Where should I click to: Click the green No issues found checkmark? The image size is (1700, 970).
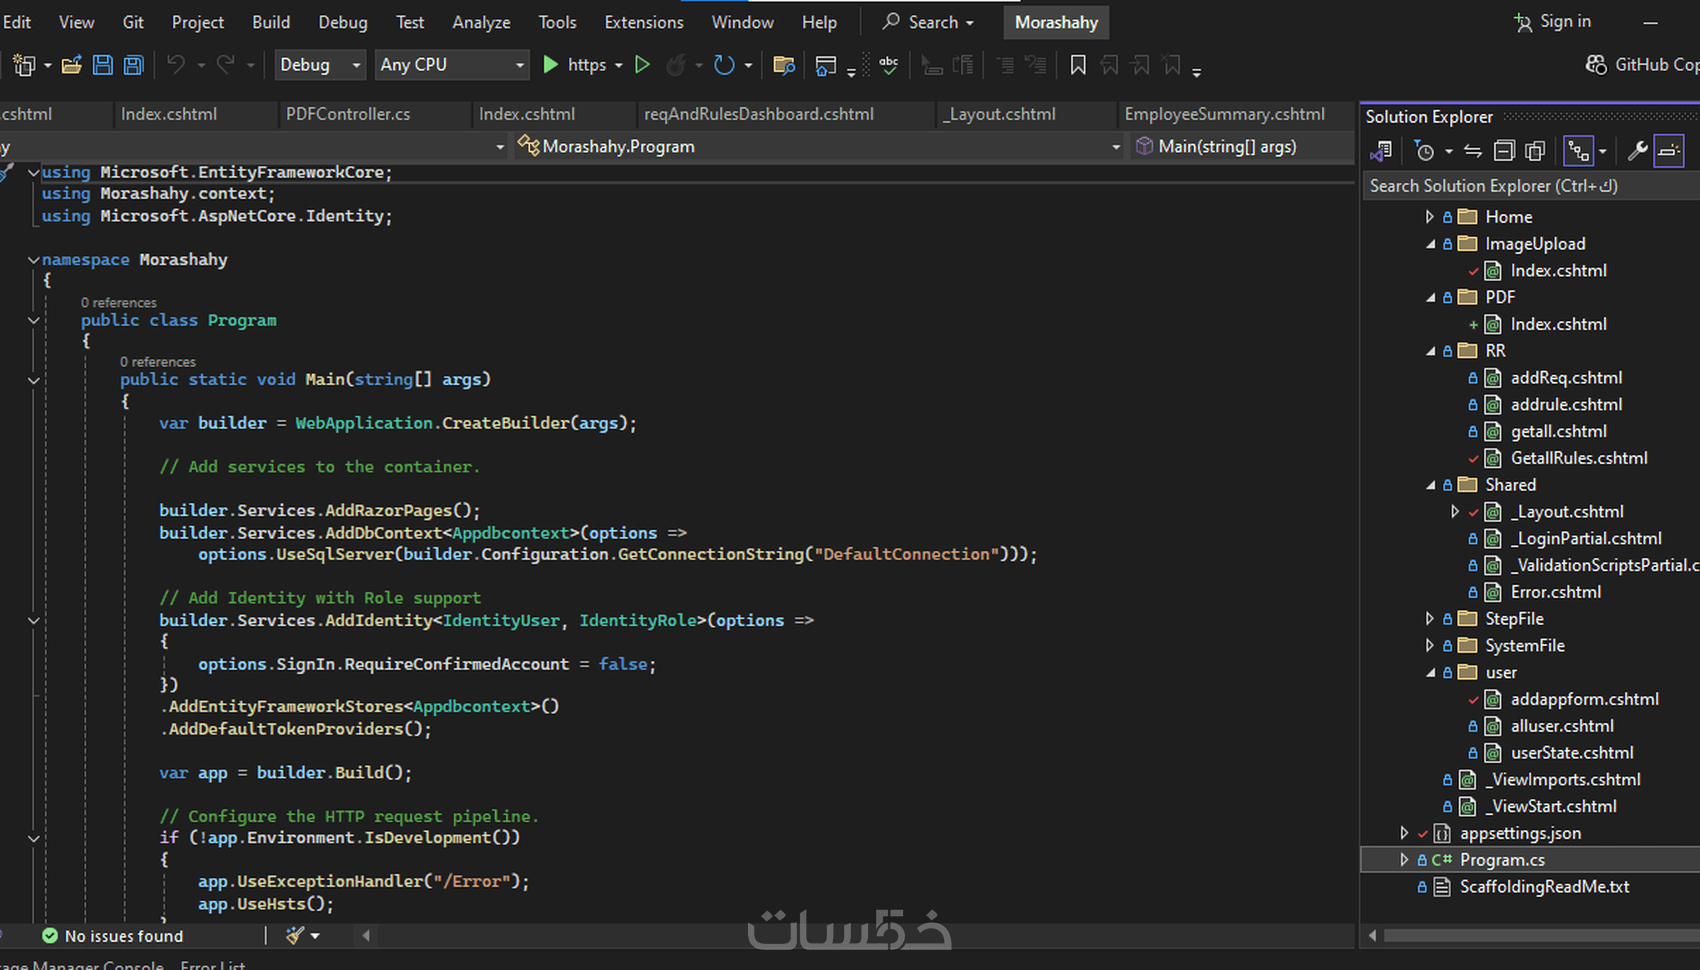pos(50,936)
